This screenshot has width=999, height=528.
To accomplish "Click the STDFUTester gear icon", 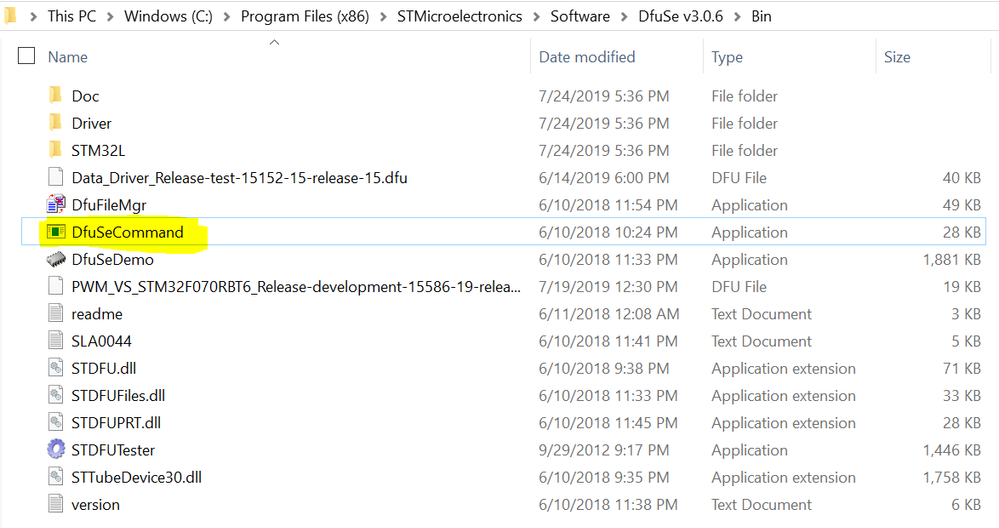I will coord(56,450).
